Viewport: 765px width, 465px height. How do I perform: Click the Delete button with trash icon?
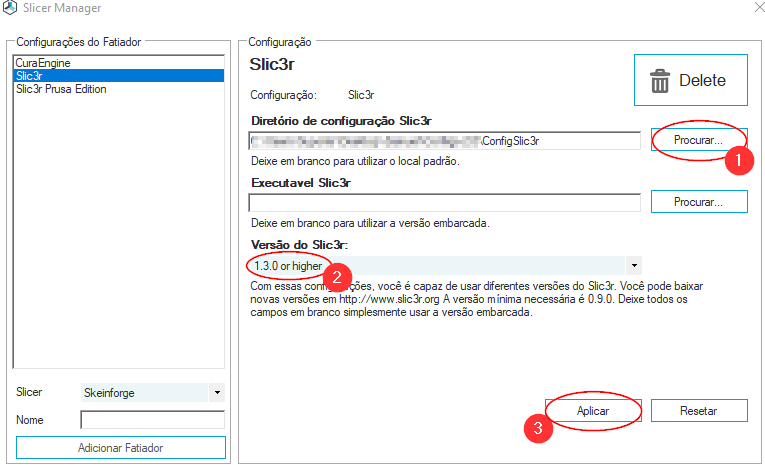tap(690, 80)
